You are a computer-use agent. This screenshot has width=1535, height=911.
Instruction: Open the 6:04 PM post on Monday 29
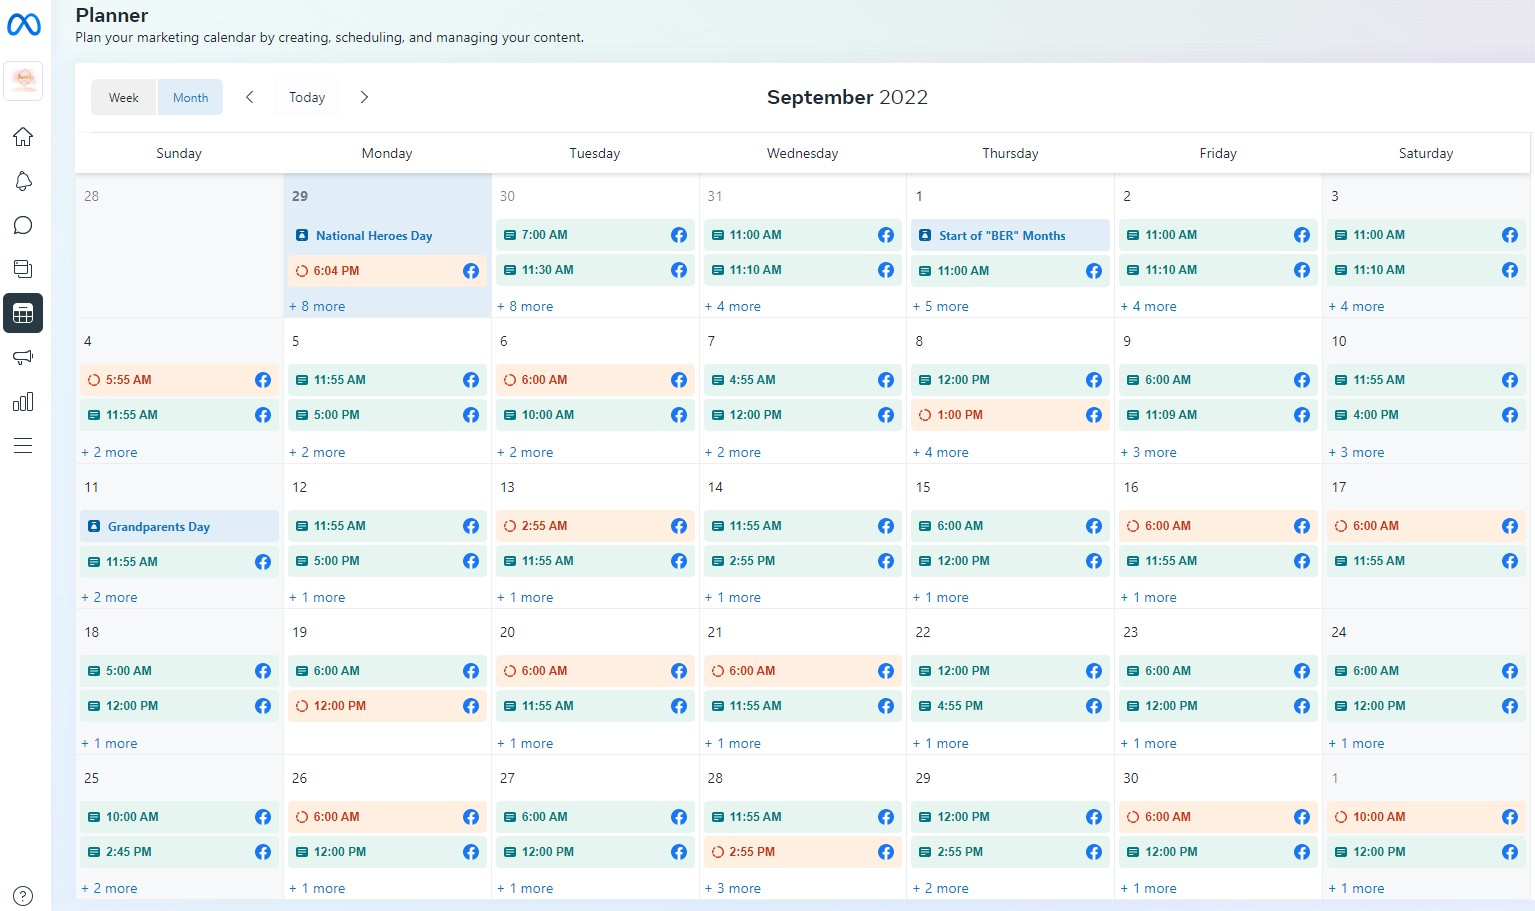coord(387,271)
